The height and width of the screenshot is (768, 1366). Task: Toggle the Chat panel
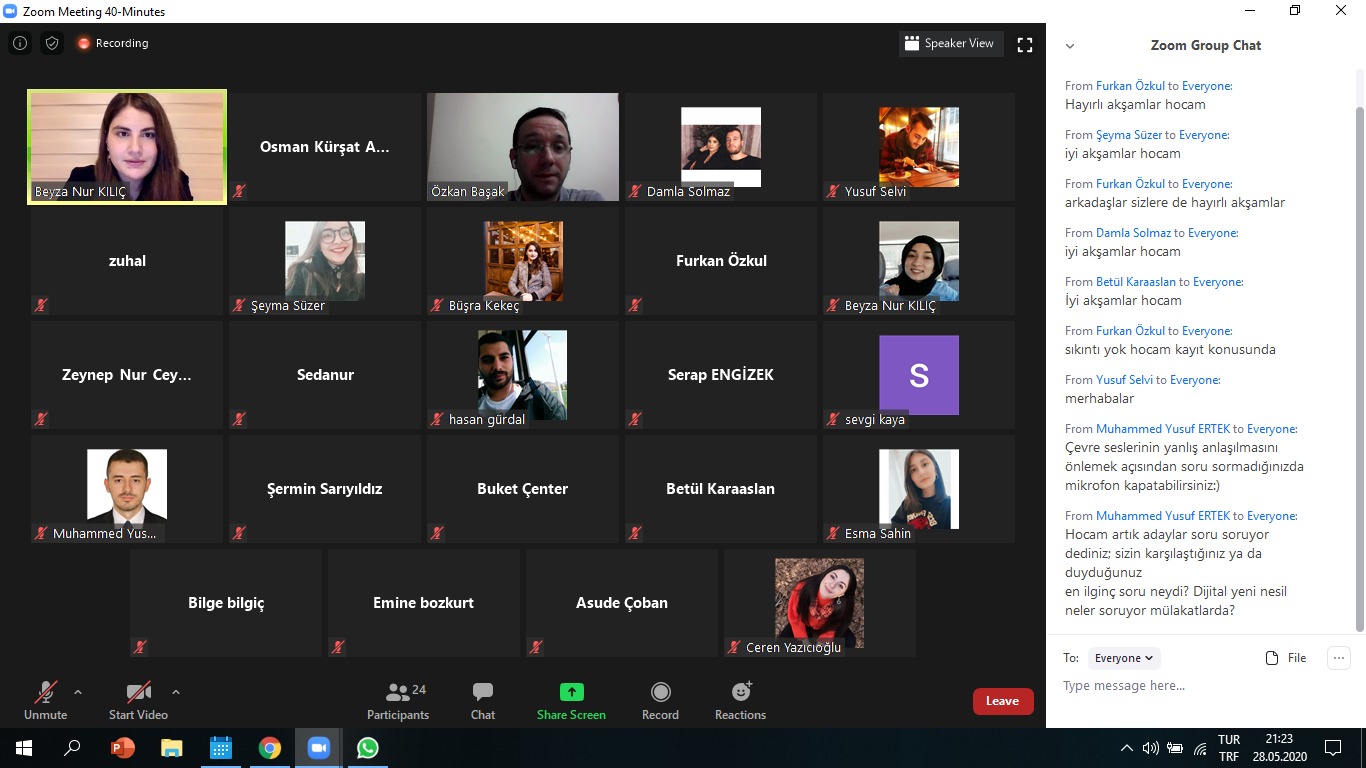coord(483,700)
